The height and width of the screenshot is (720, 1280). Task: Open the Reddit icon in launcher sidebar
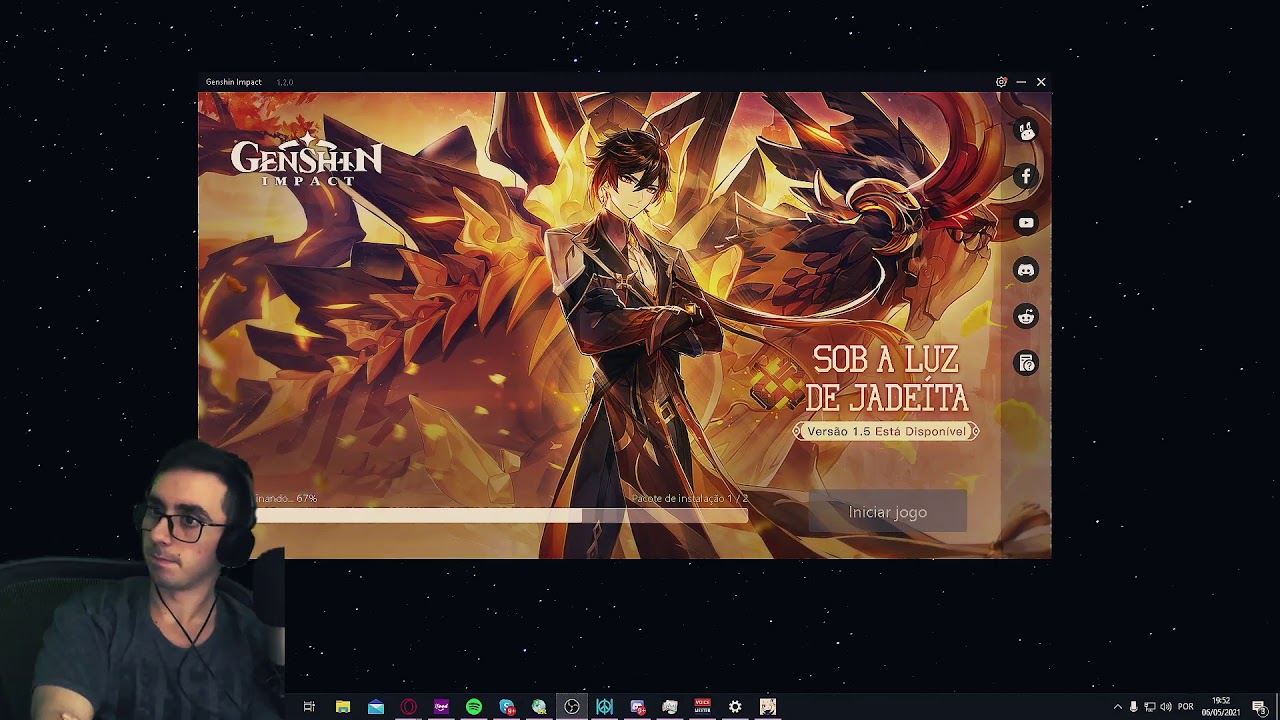(1026, 317)
